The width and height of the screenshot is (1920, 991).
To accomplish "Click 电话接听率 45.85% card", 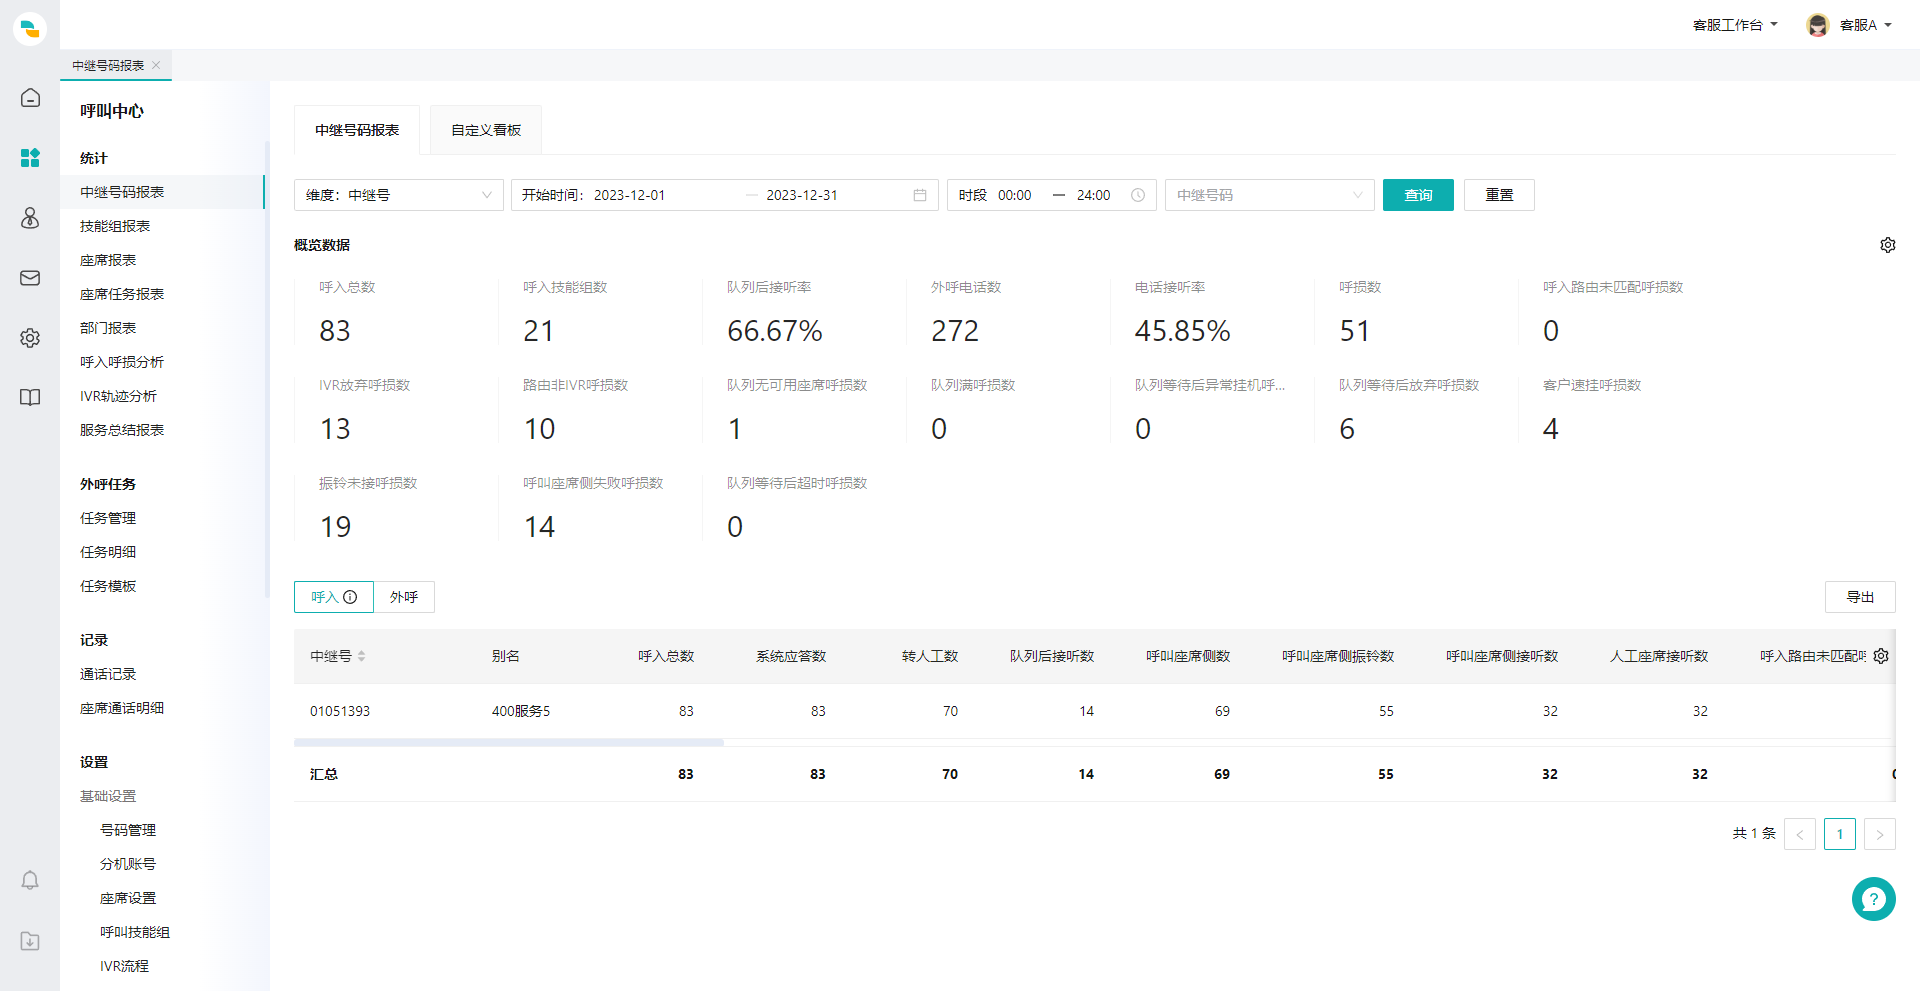I will [1212, 312].
